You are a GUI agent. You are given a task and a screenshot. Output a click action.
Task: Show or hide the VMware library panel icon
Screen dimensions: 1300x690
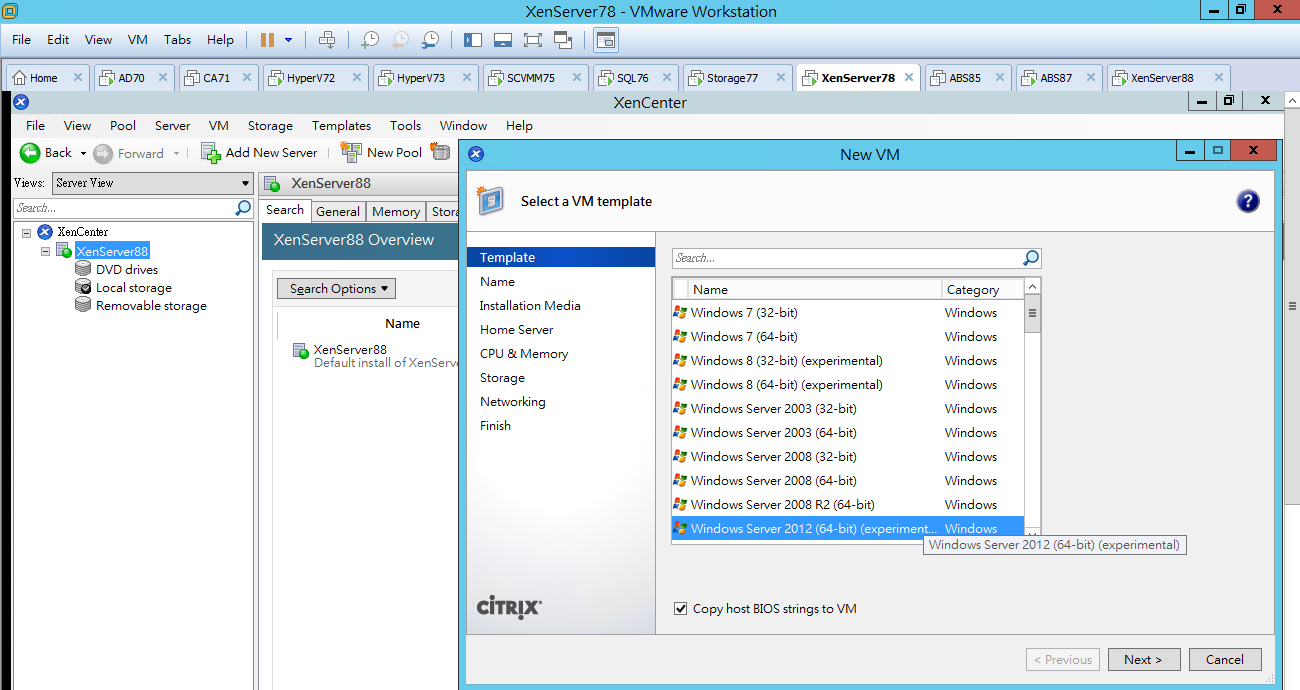(x=473, y=40)
